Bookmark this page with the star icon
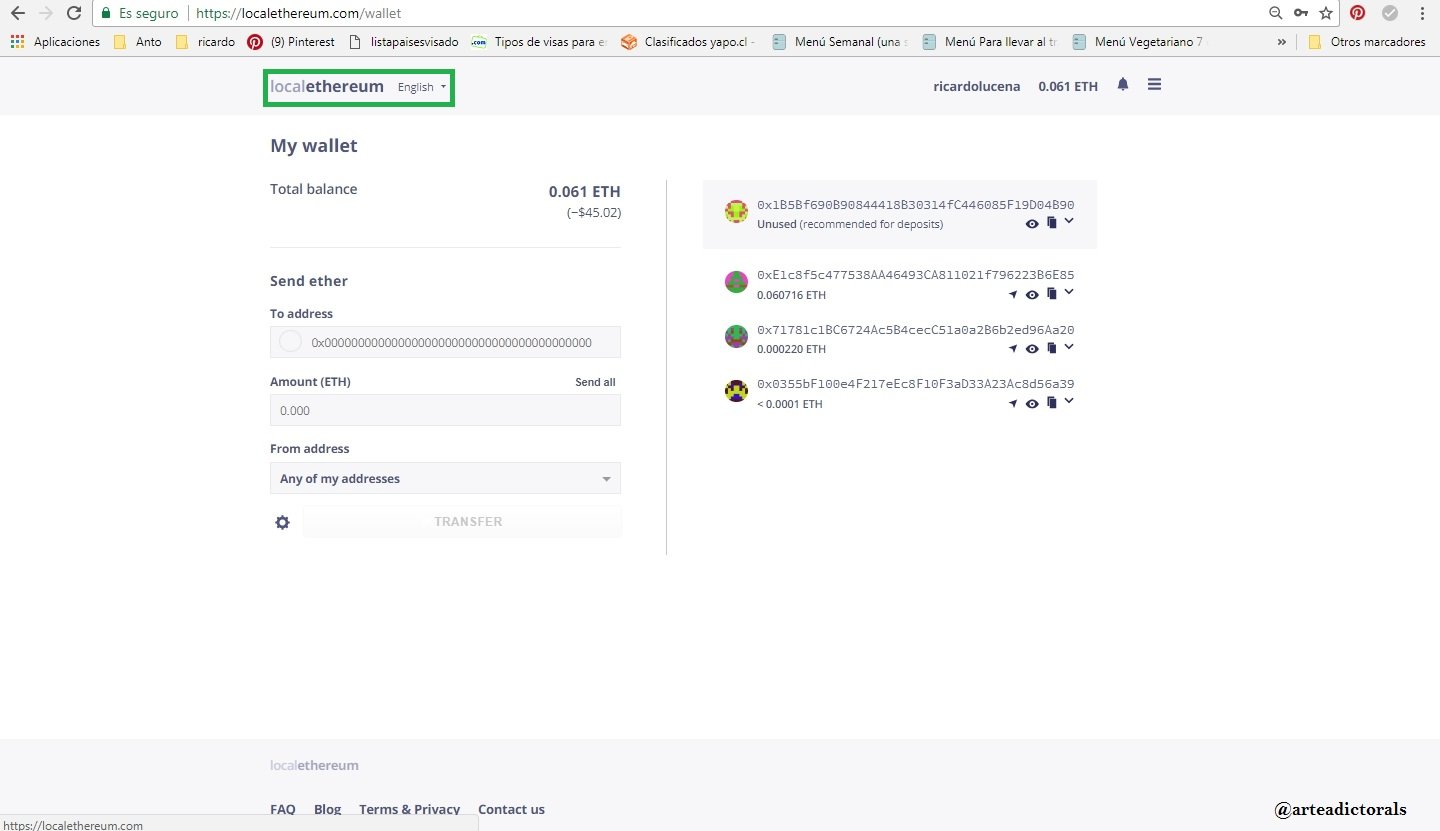 1326,13
